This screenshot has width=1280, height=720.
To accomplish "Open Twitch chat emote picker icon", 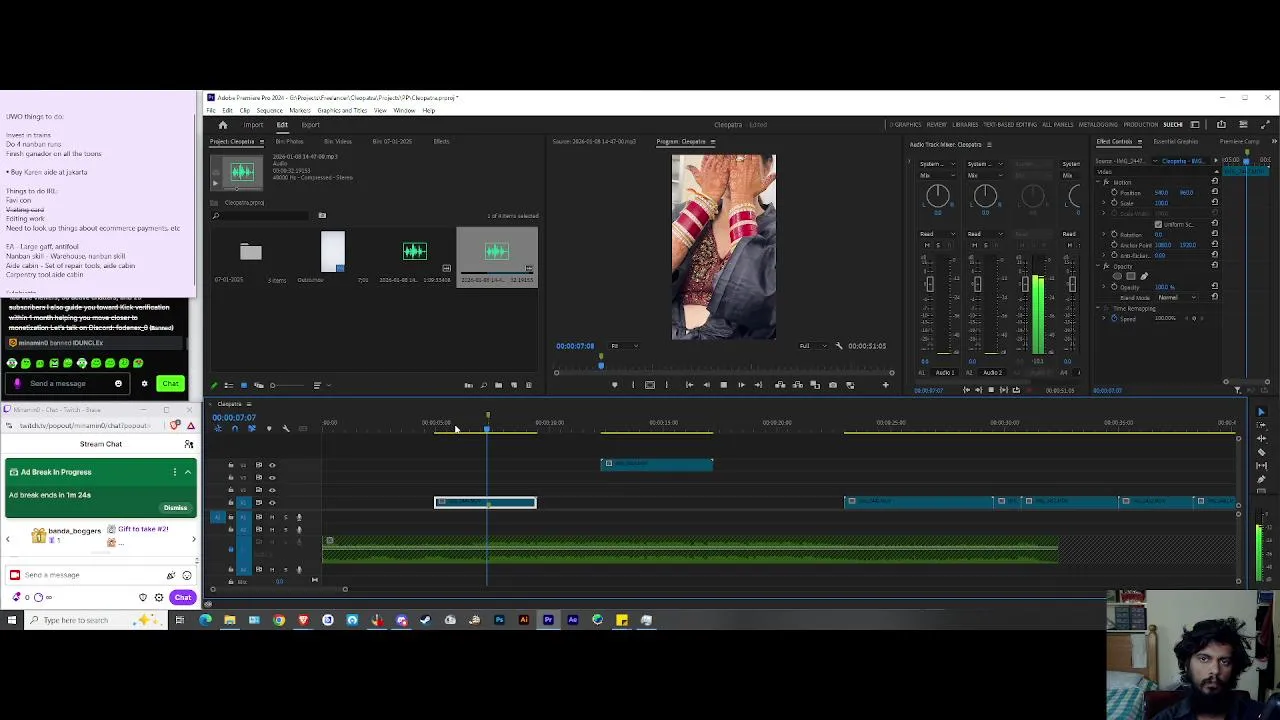I will click(x=187, y=575).
